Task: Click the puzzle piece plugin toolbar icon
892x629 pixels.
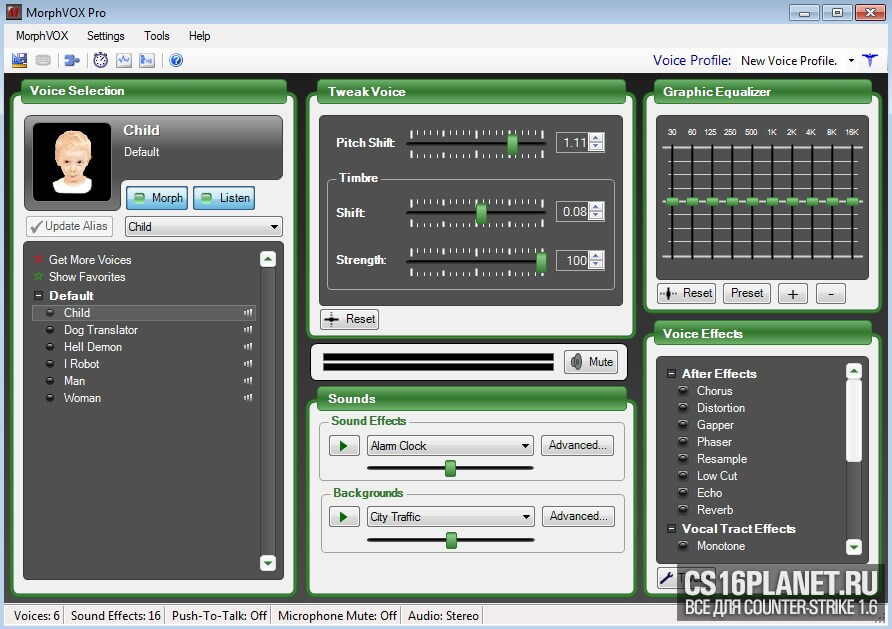Action: tap(72, 60)
